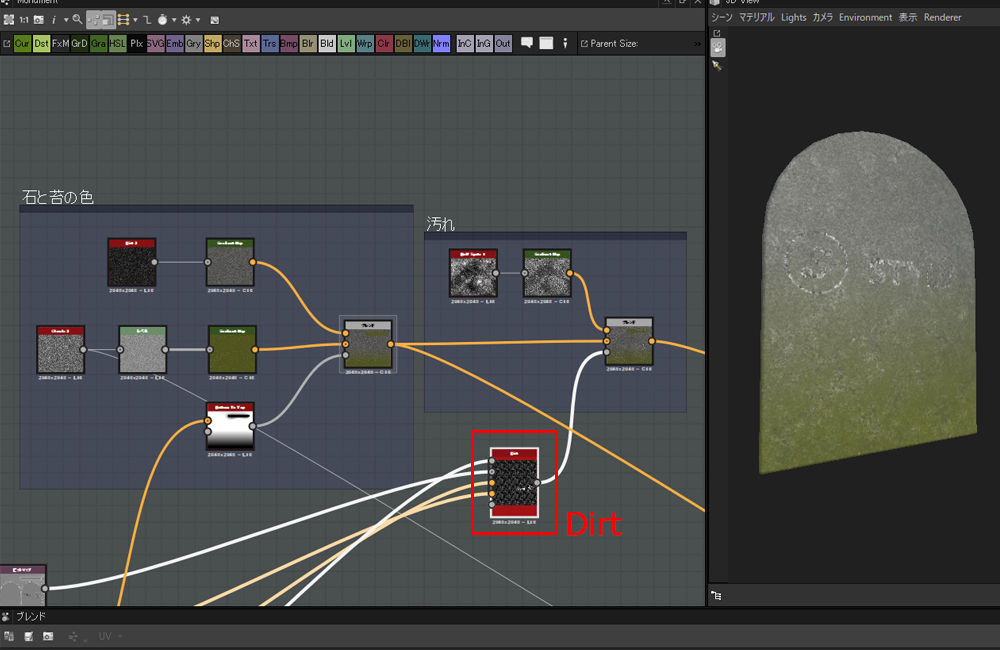This screenshot has width=1000, height=650.
Task: Add a Distance node with Dst button
Action: 41,43
